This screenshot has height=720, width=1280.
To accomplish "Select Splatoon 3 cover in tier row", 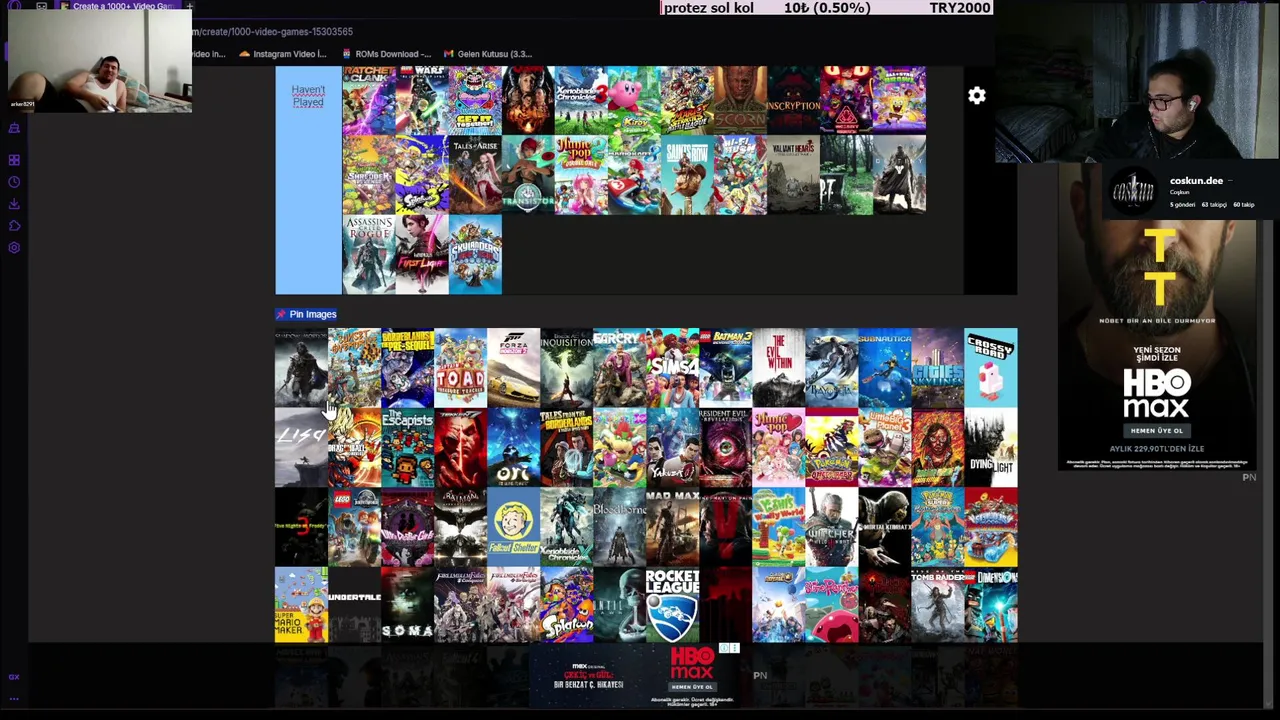I will [x=422, y=175].
